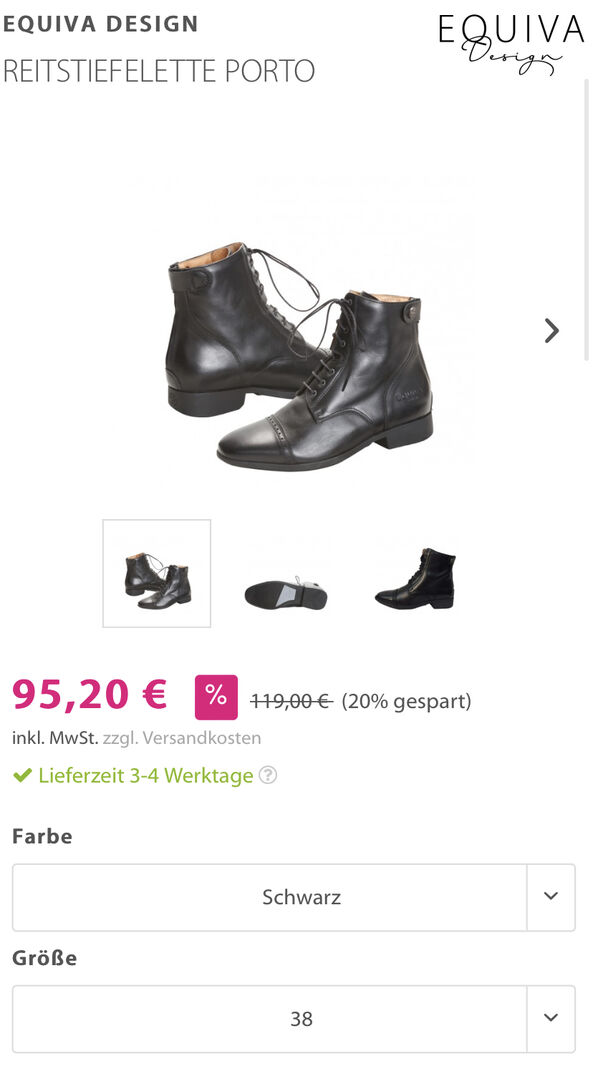Click the crossed-out 119,00 € original price
The width and height of the screenshot is (593, 1079).
292,701
